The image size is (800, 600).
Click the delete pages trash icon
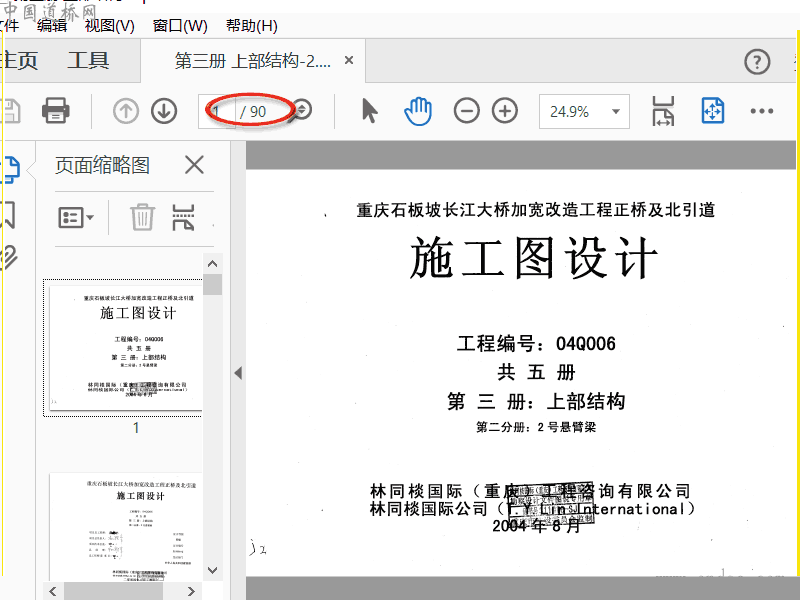(x=142, y=217)
